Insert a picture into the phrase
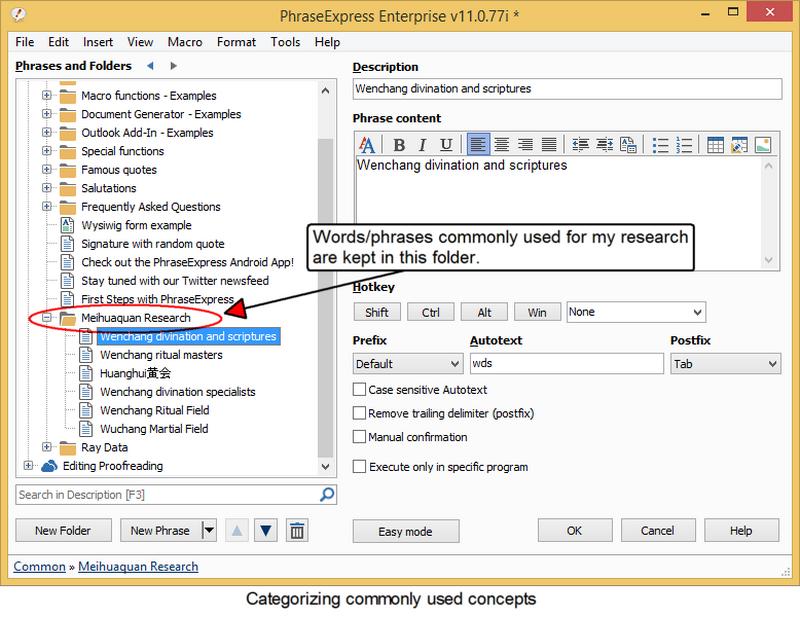 click(x=763, y=145)
